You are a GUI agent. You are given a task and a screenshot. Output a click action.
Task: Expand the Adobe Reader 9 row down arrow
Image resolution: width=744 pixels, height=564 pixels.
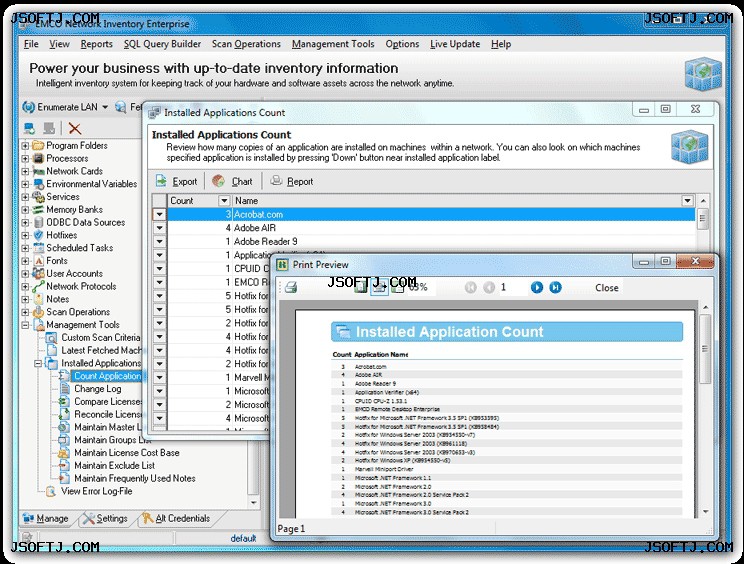[x=159, y=241]
